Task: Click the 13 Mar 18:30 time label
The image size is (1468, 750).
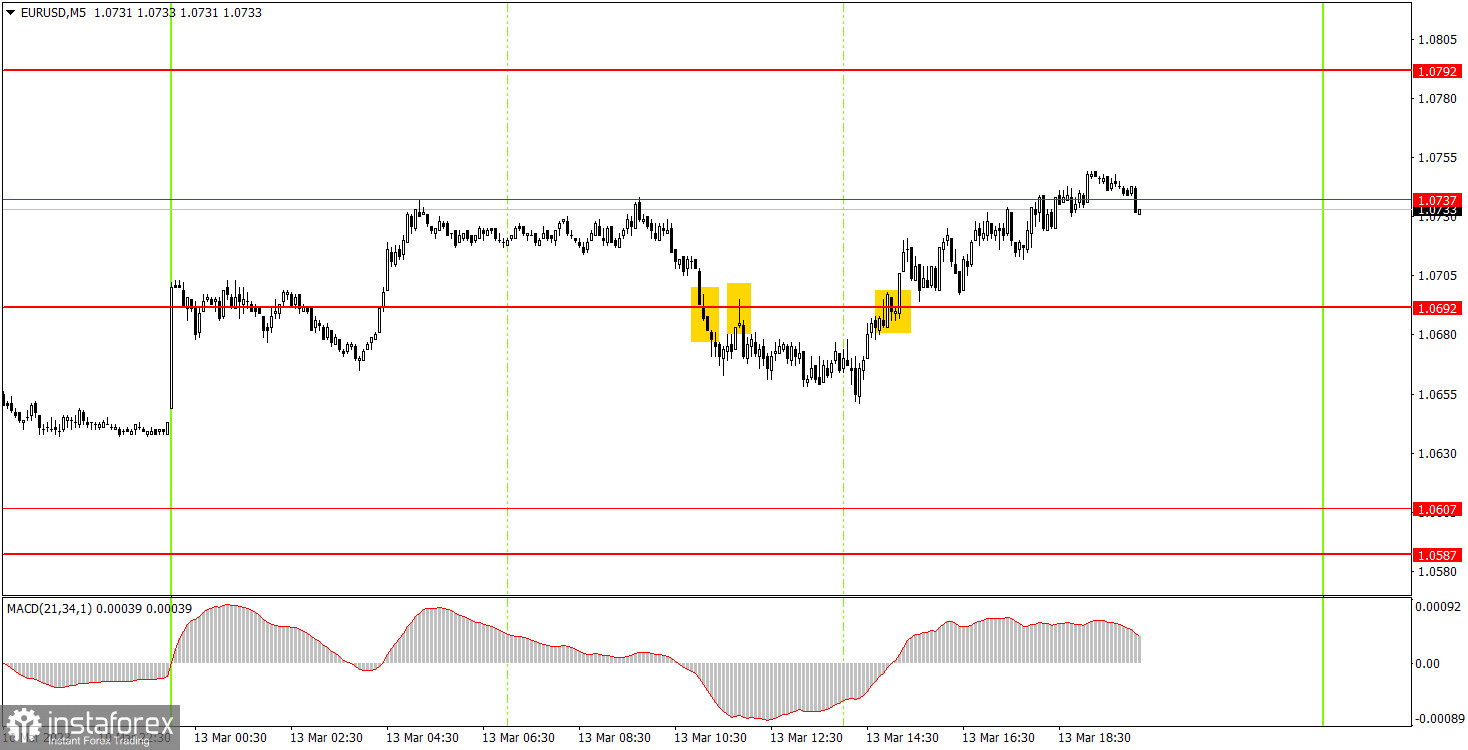Action: [1094, 737]
